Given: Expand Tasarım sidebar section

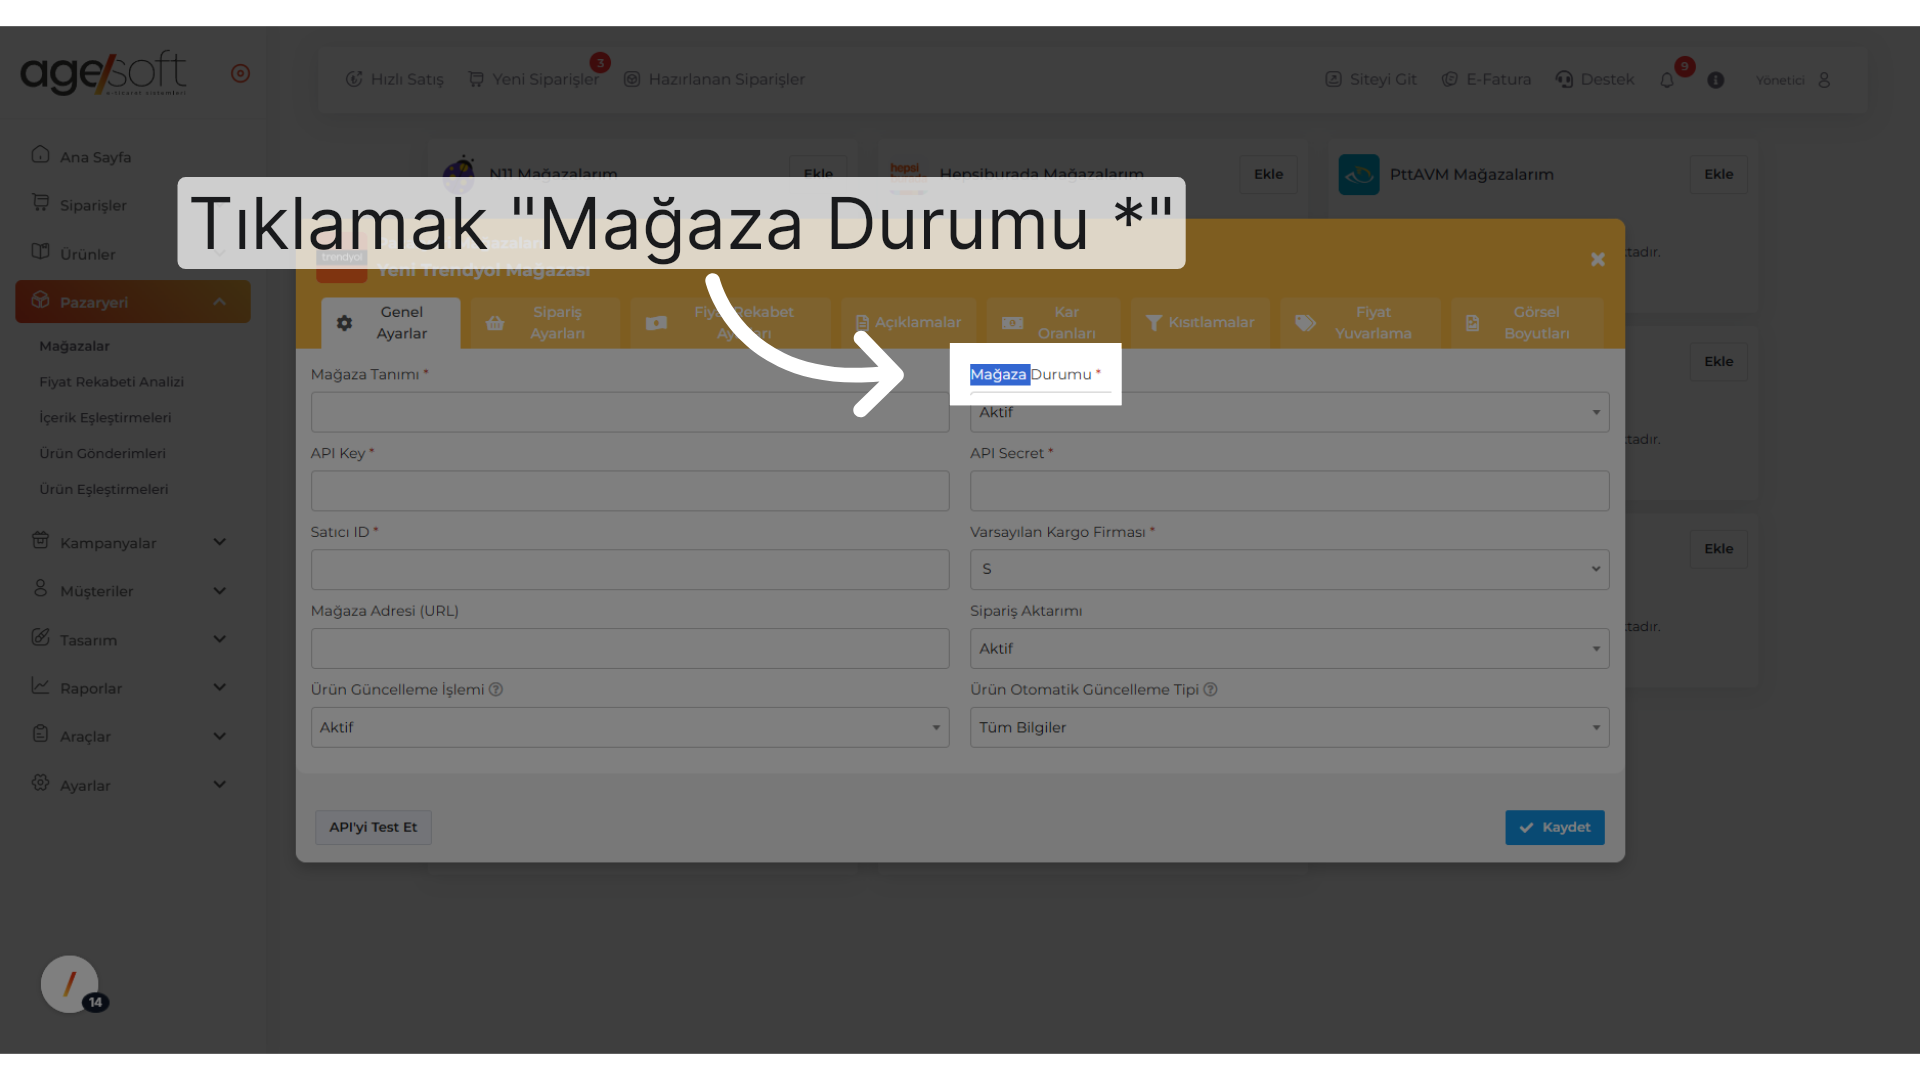Looking at the screenshot, I should tap(132, 639).
